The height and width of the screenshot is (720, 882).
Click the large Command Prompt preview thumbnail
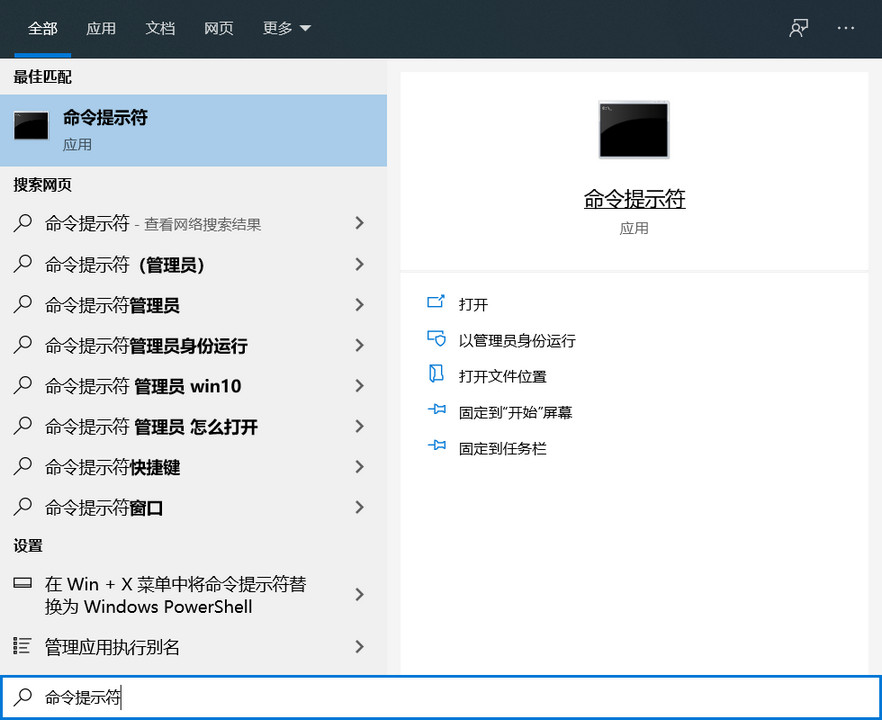[633, 130]
